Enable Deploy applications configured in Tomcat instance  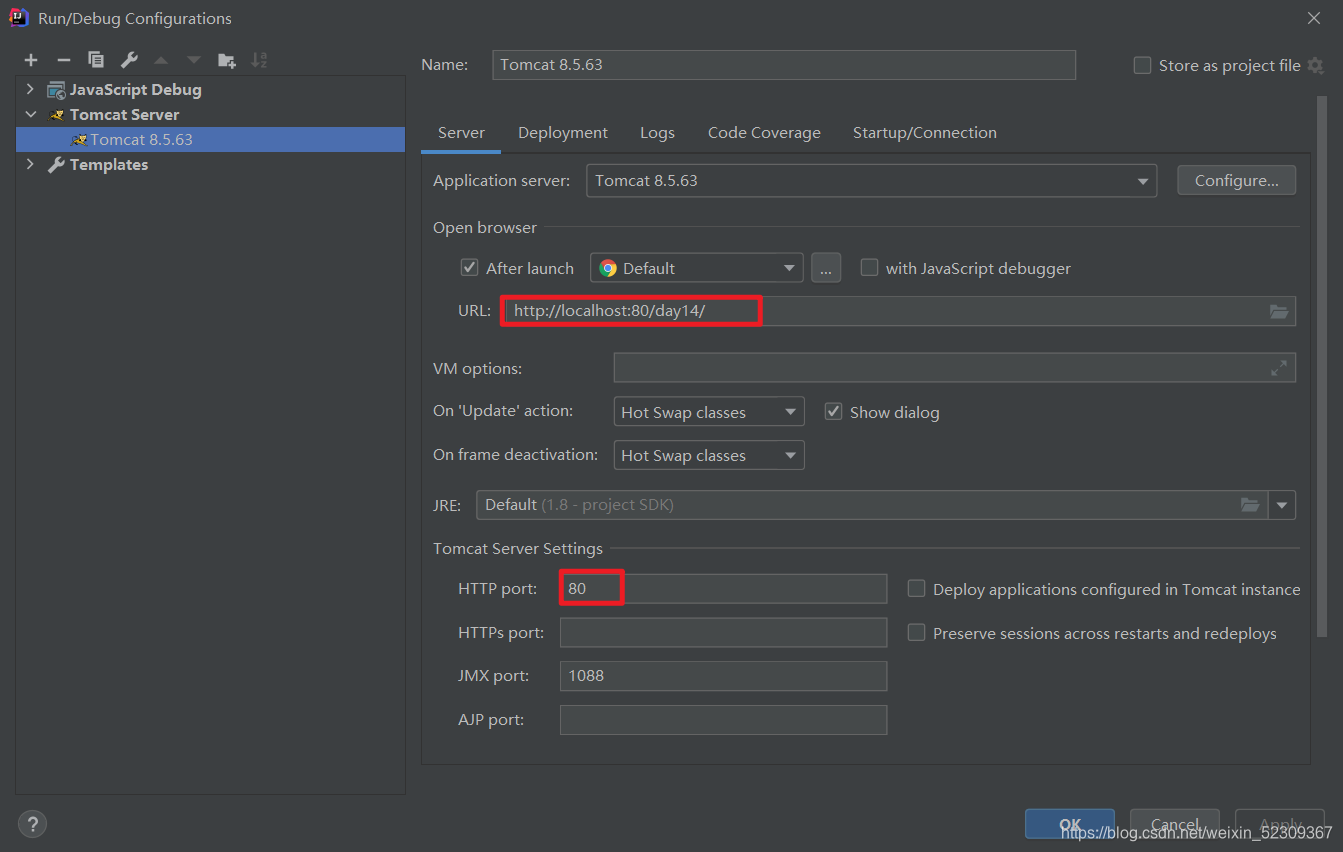916,589
